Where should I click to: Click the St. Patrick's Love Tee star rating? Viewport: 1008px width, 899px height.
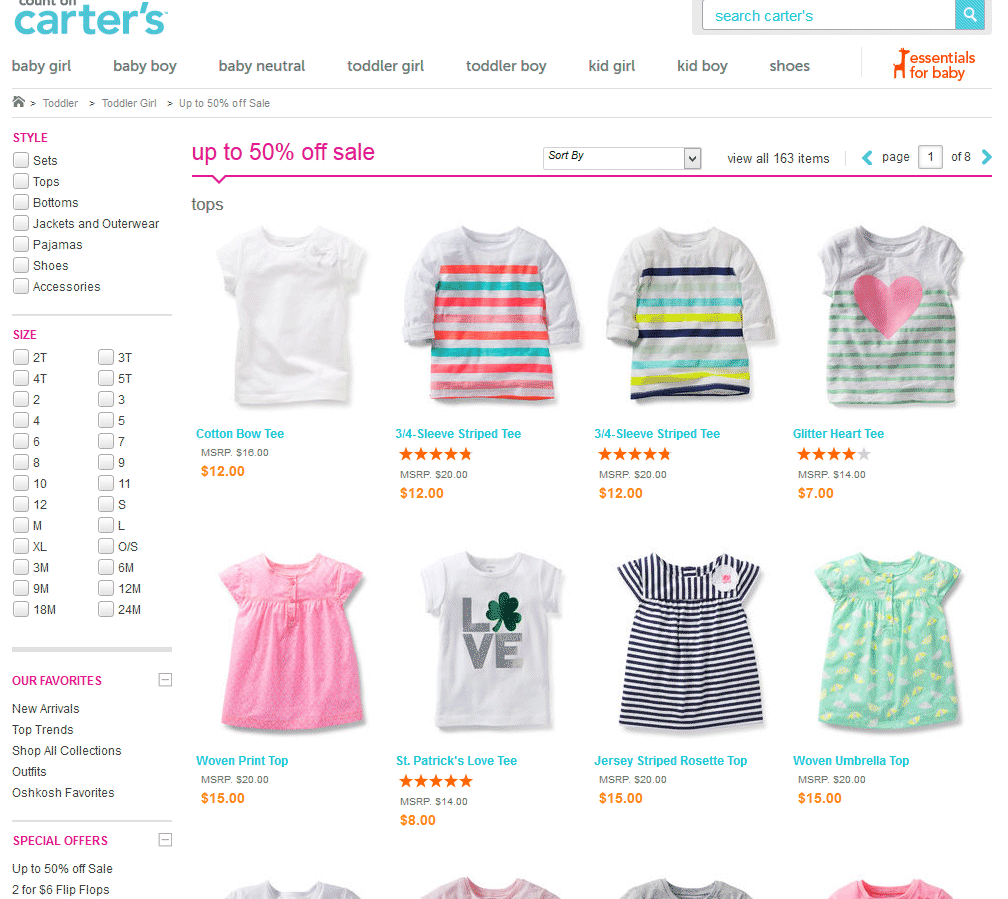[436, 781]
